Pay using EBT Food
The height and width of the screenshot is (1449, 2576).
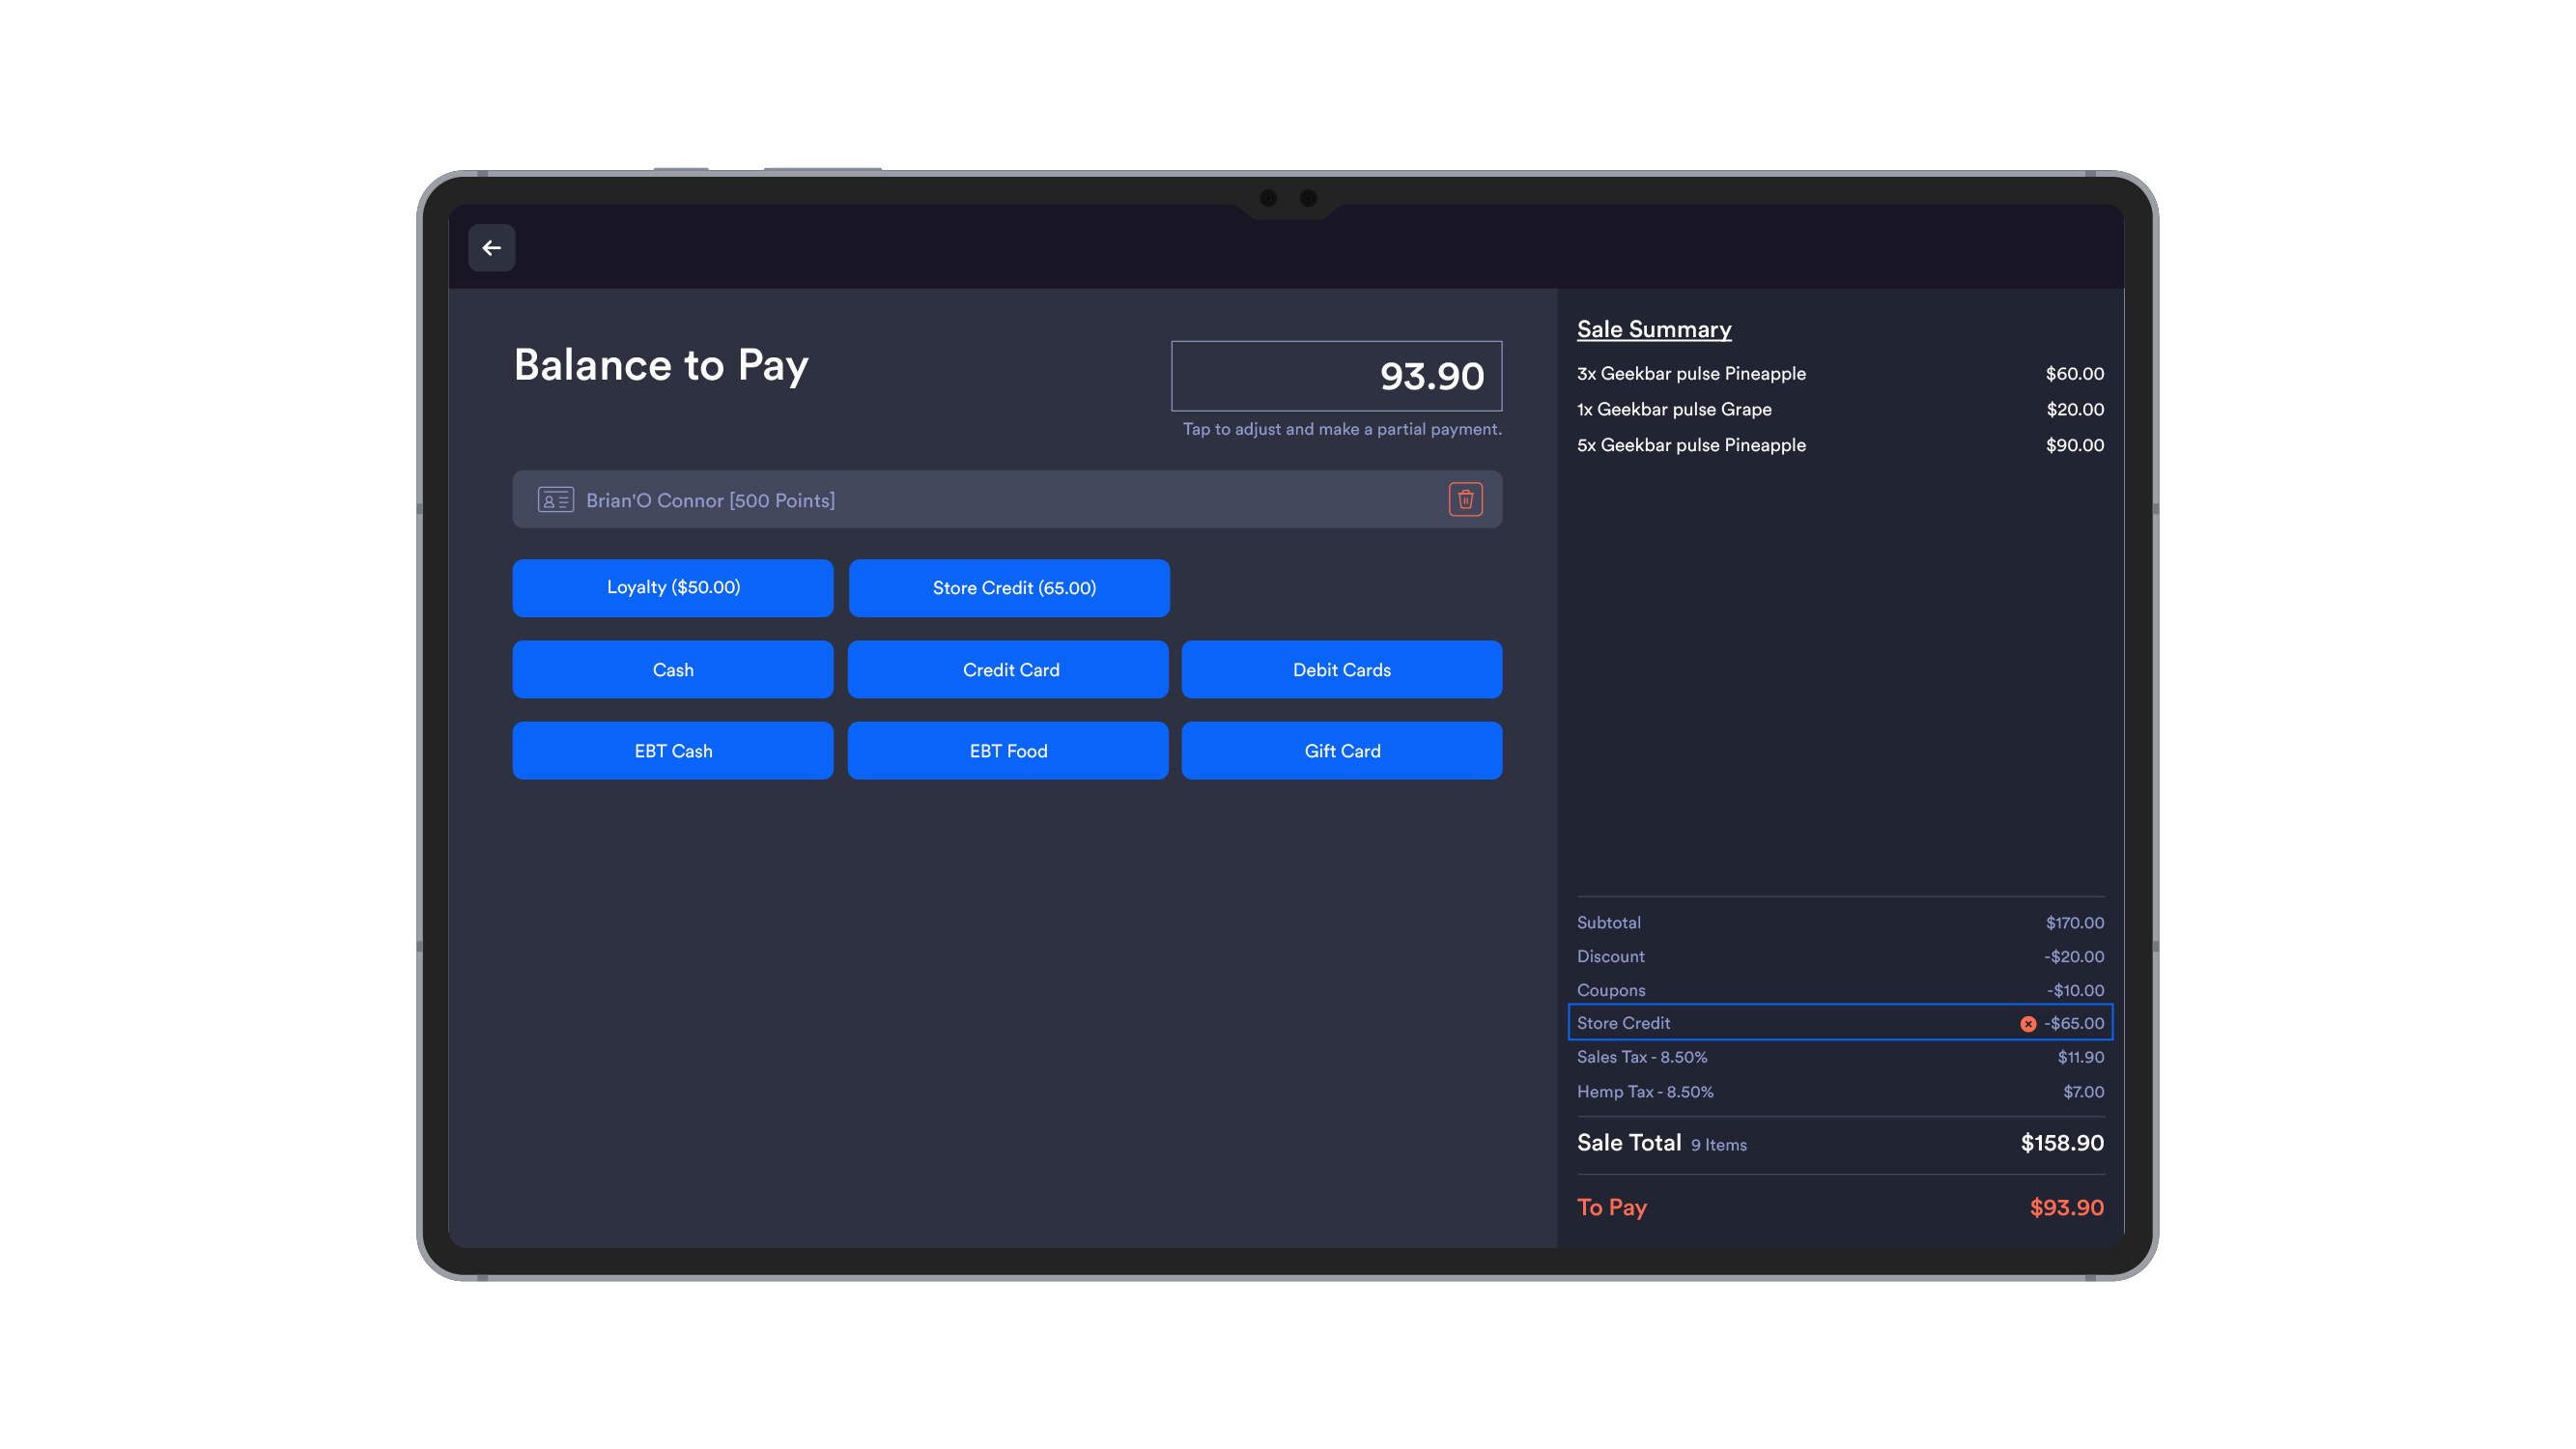(x=1008, y=750)
